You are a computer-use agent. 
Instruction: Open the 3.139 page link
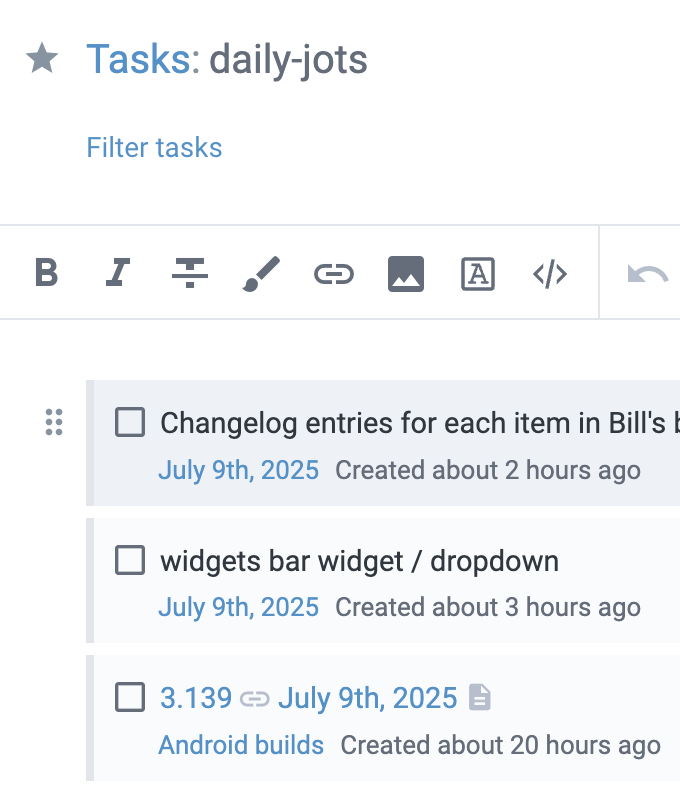pos(196,697)
